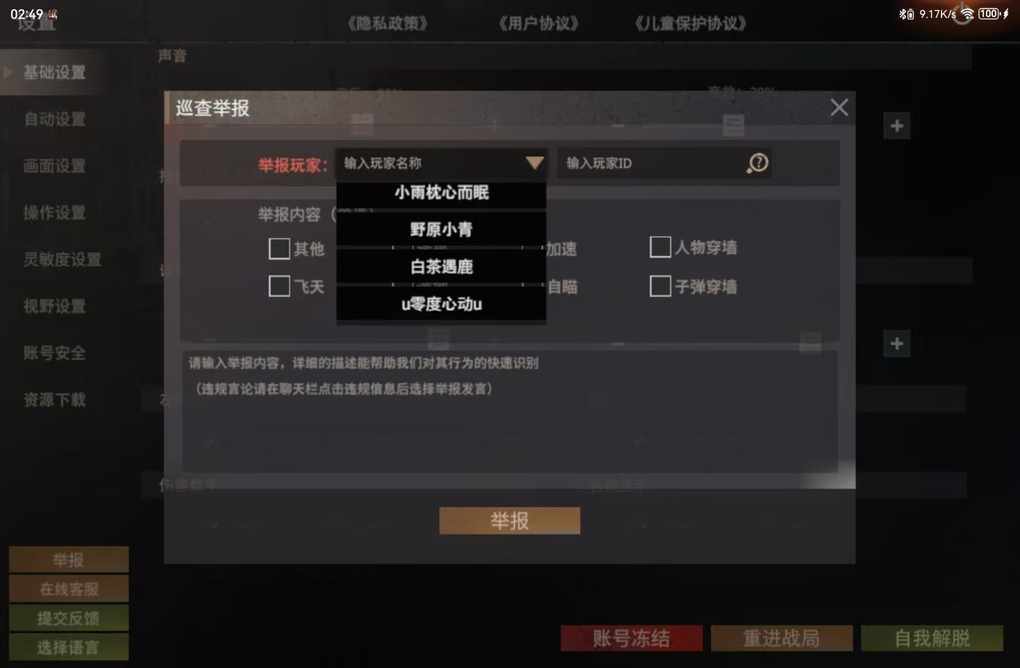Open the player ID help icon
This screenshot has width=1020, height=668.
(757, 163)
